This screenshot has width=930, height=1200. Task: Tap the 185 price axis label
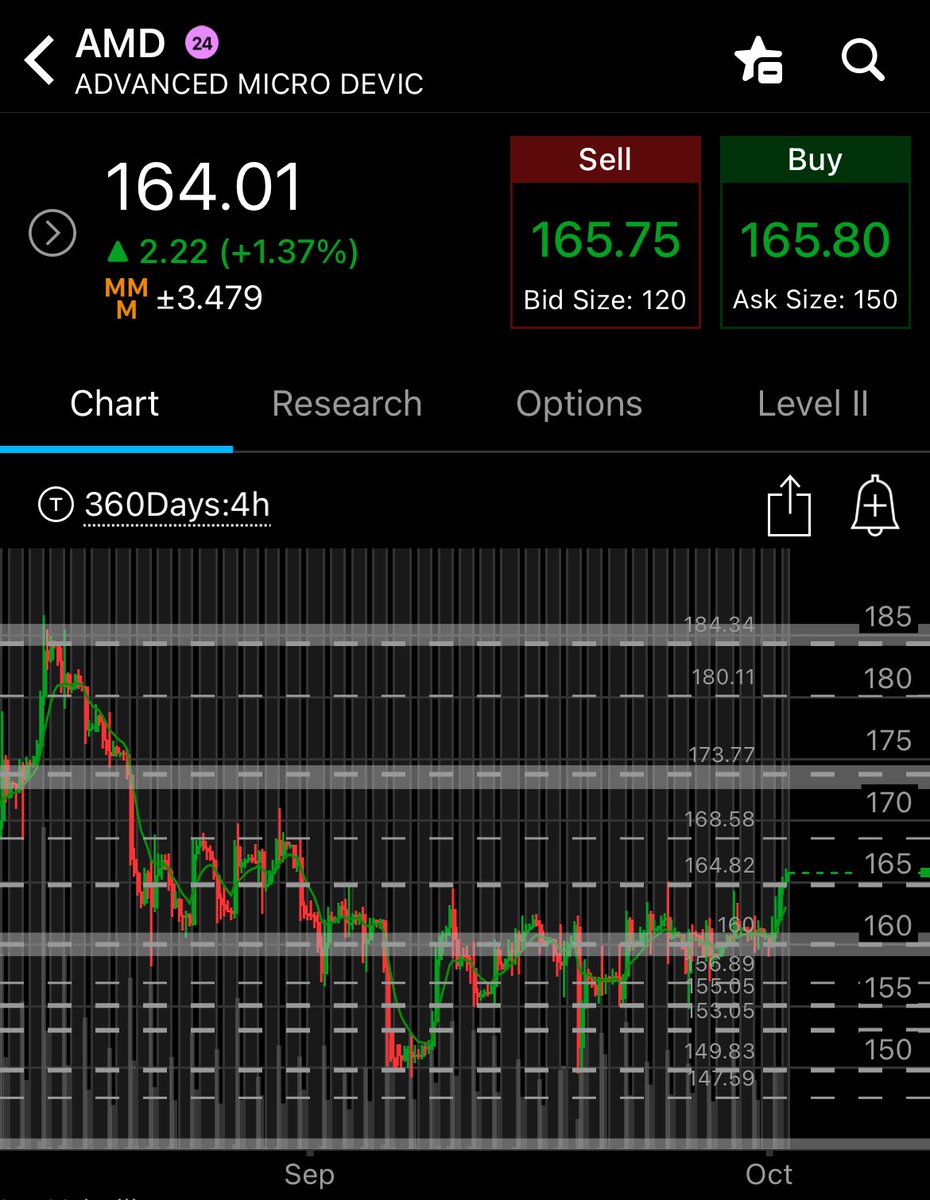point(888,617)
